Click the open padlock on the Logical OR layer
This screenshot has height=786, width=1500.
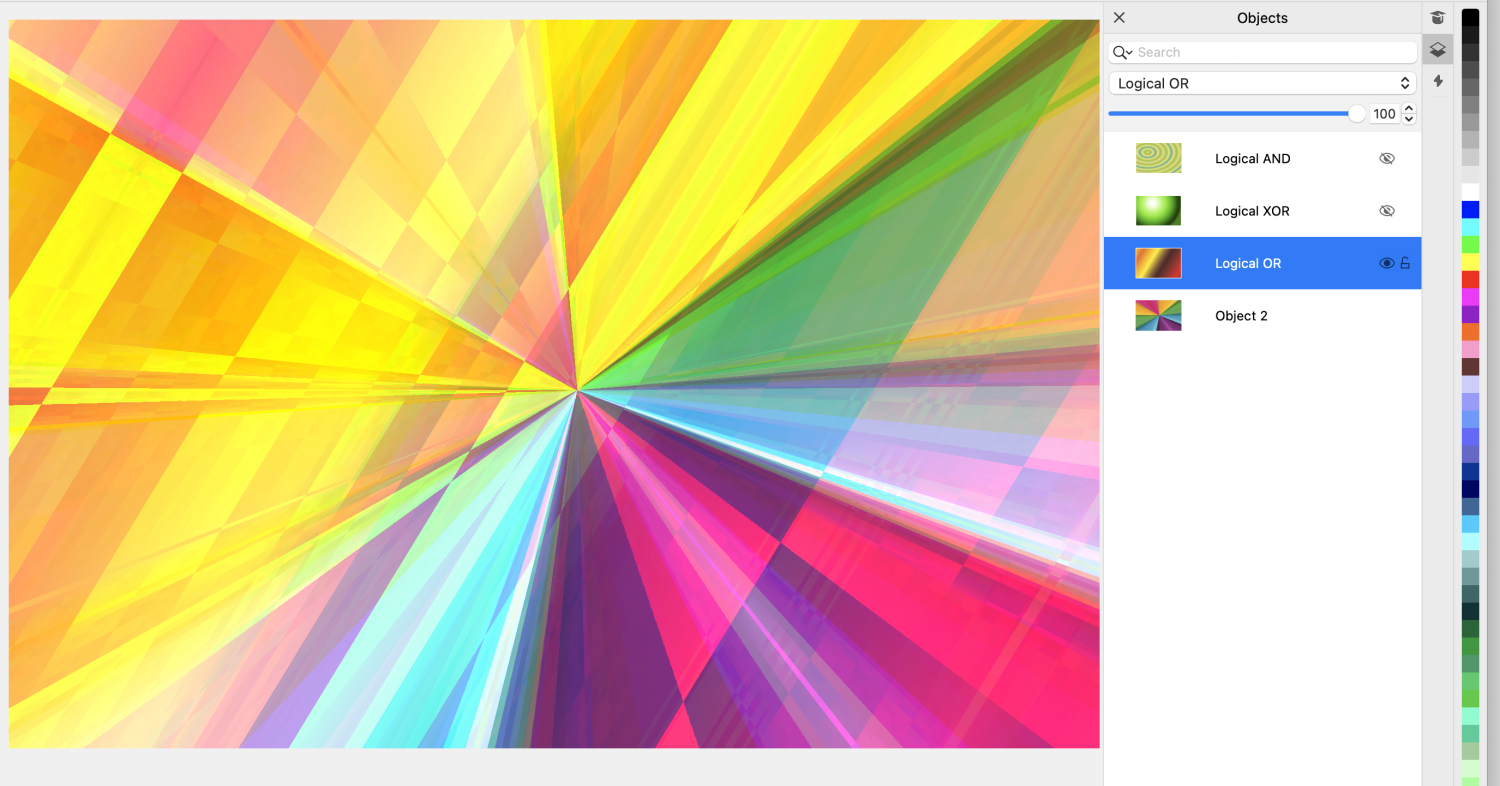point(1406,263)
